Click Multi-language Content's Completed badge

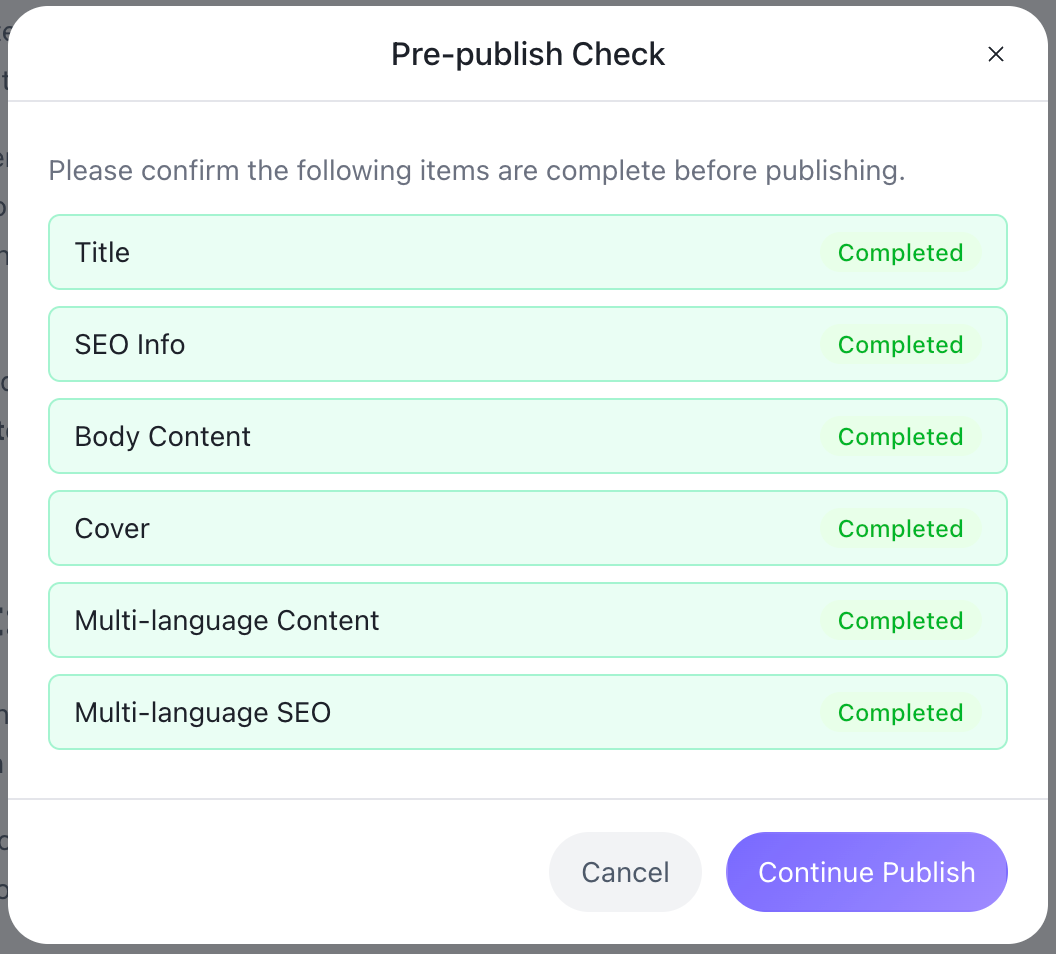pyautogui.click(x=900, y=620)
